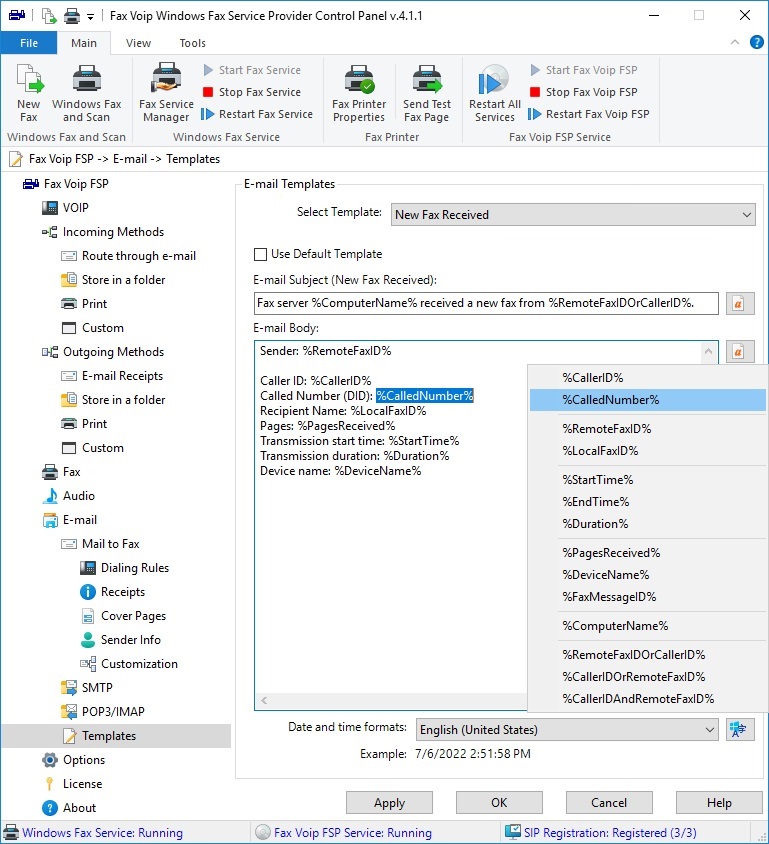Open Sender Info tree item
The width and height of the screenshot is (769, 844).
tap(121, 640)
